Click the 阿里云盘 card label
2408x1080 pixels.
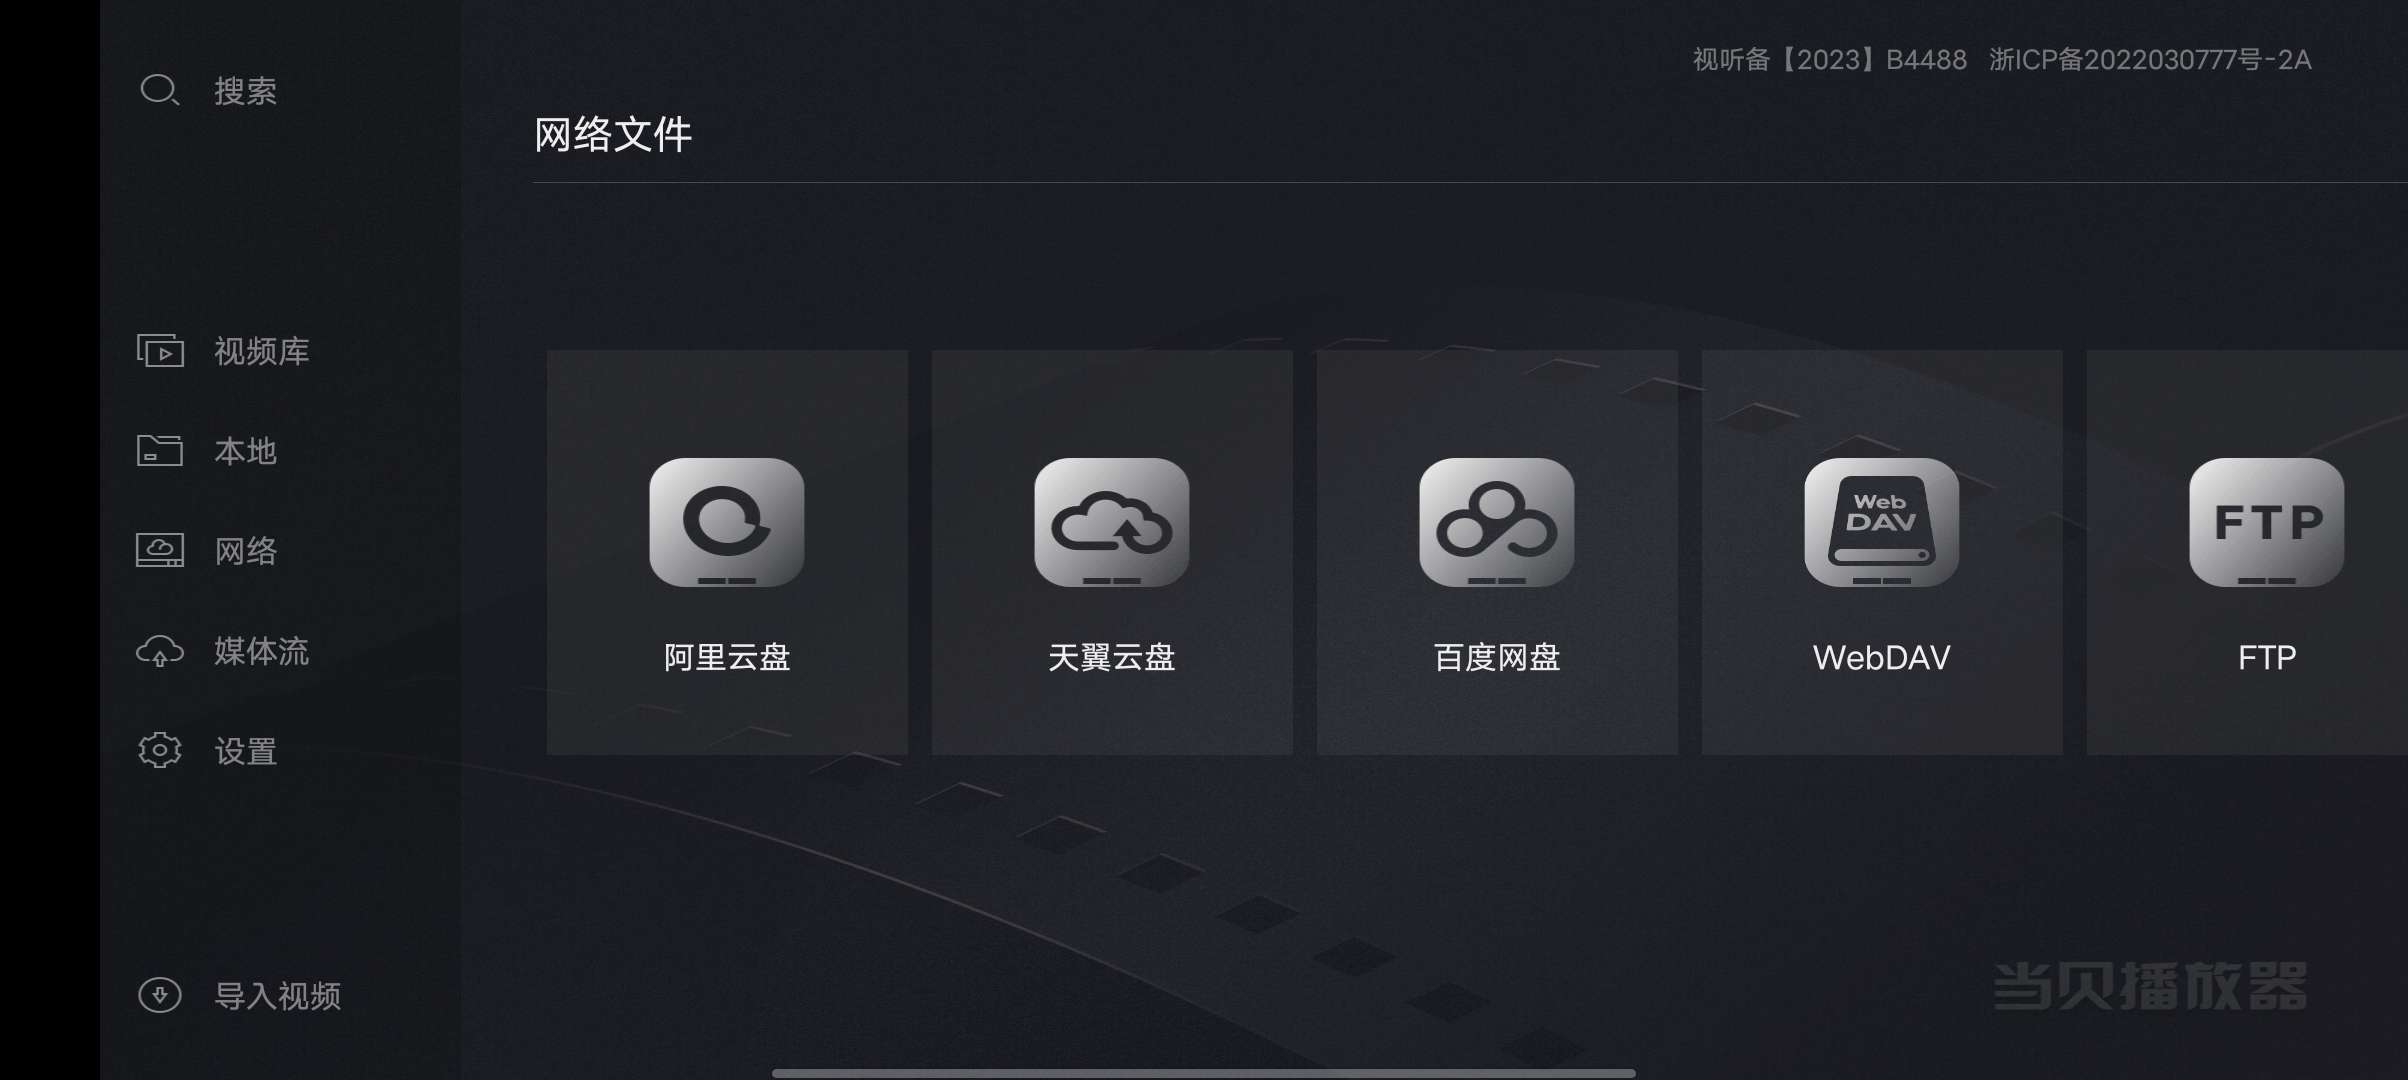click(727, 657)
